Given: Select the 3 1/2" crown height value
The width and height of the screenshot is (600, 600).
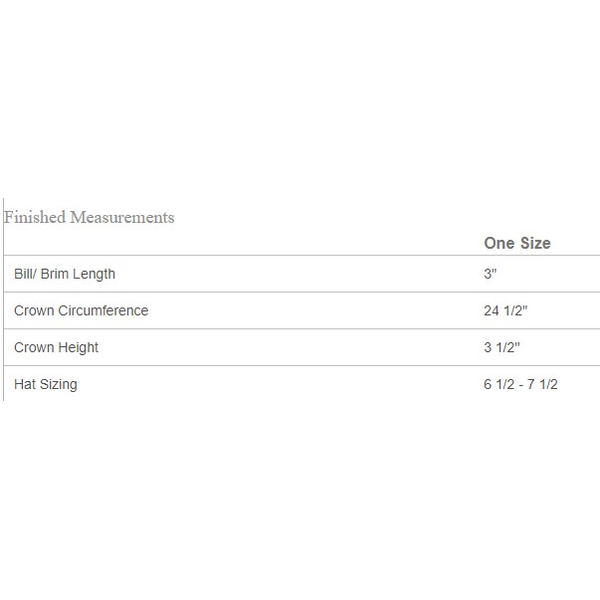Looking at the screenshot, I should pos(502,348).
